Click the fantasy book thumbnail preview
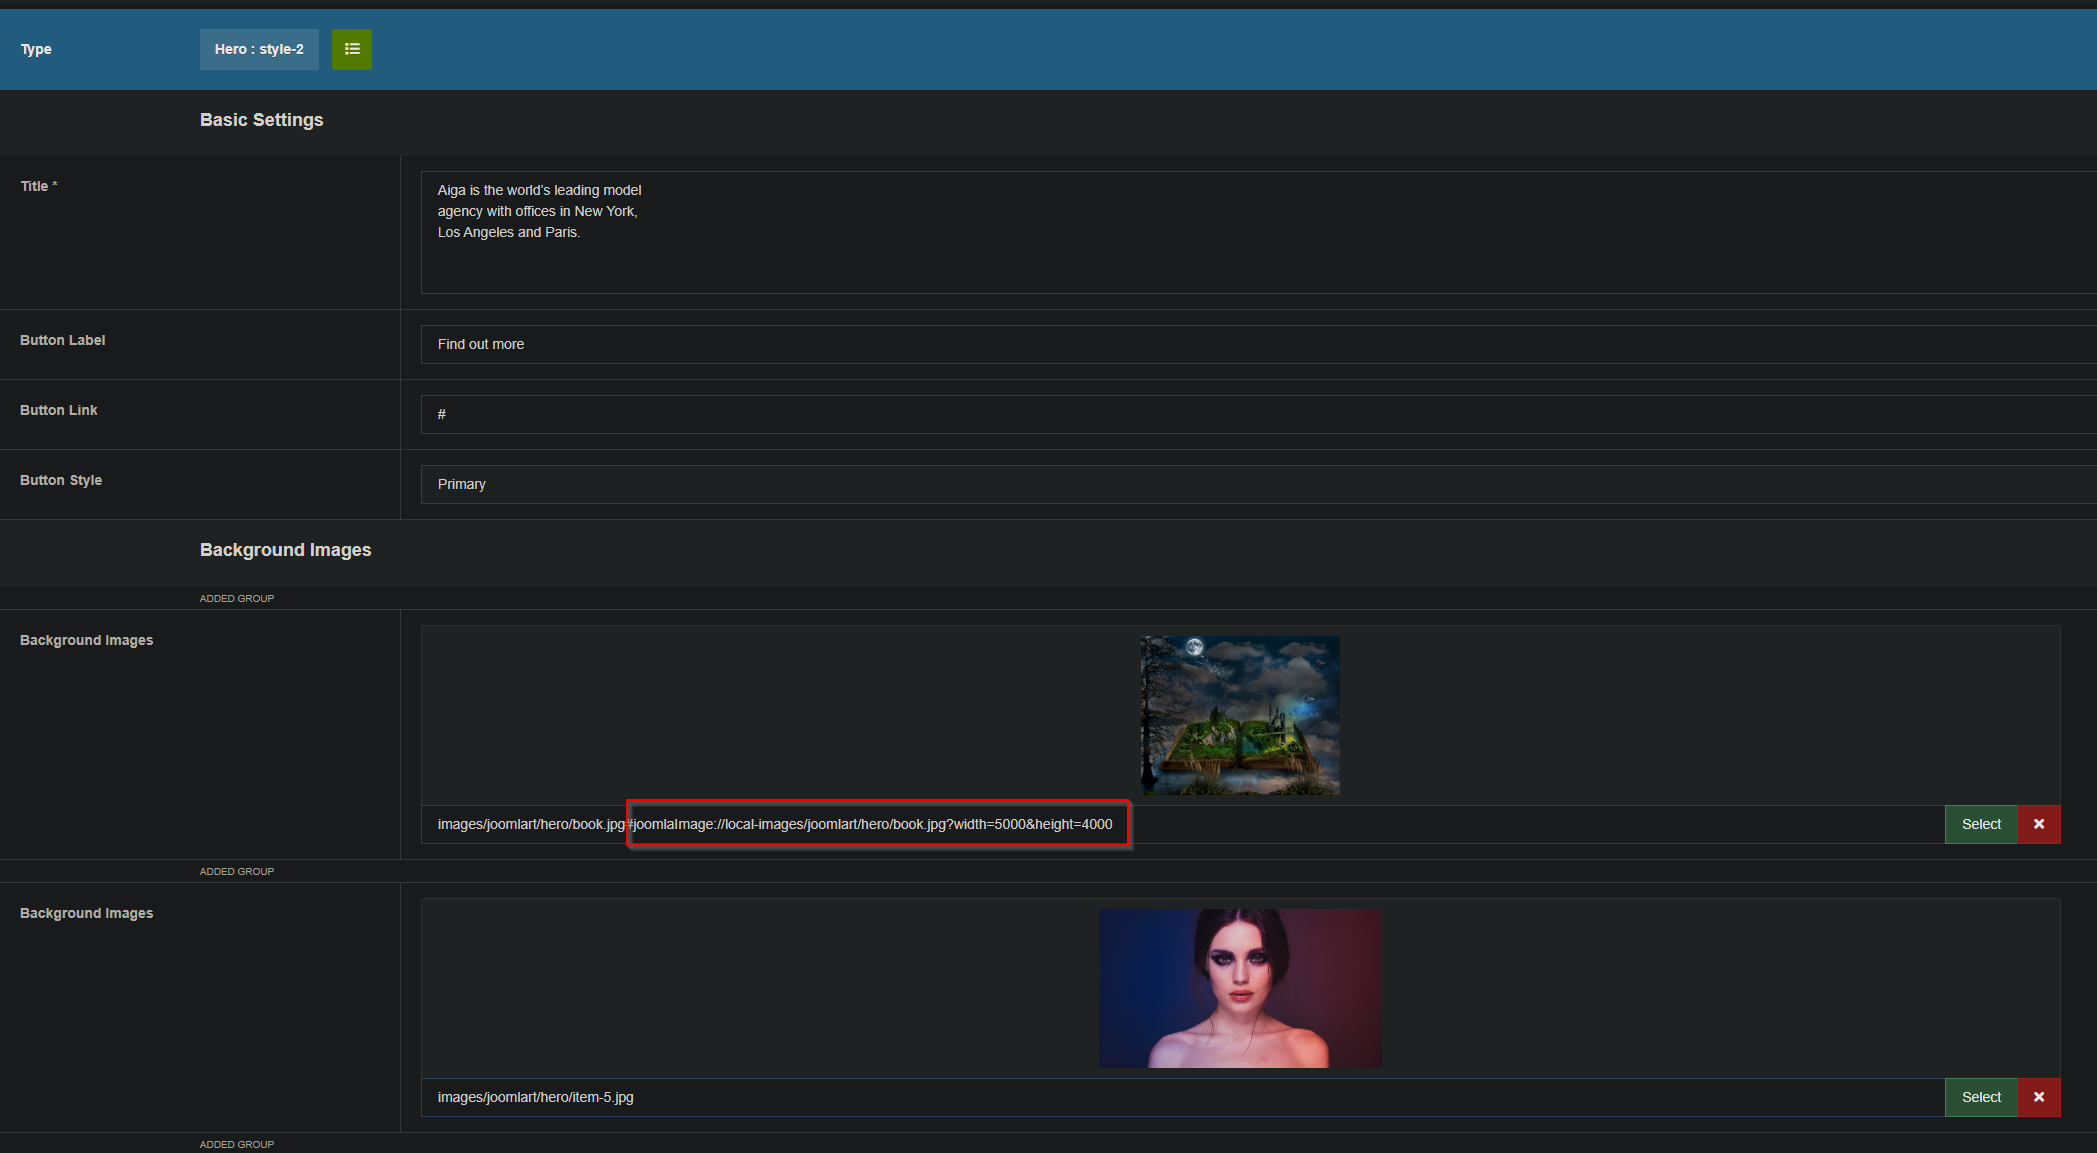Screen dimensions: 2097x1153 [1239, 715]
